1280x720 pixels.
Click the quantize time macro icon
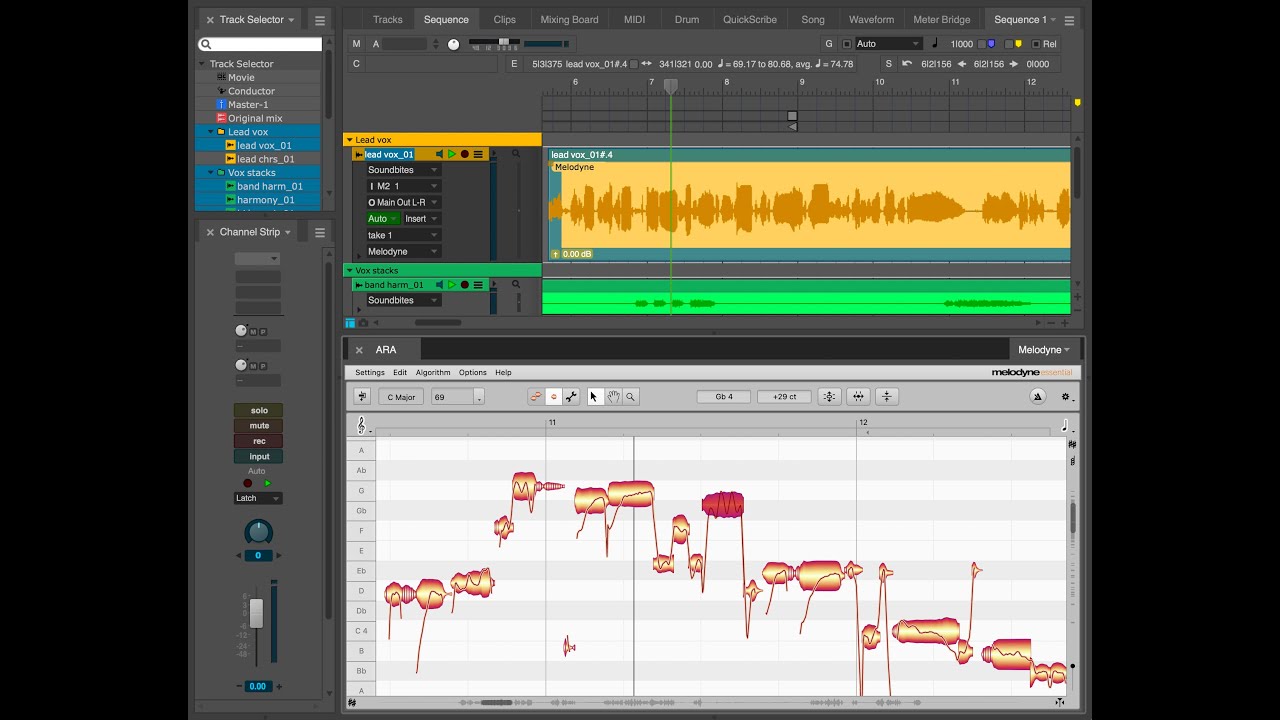(858, 397)
